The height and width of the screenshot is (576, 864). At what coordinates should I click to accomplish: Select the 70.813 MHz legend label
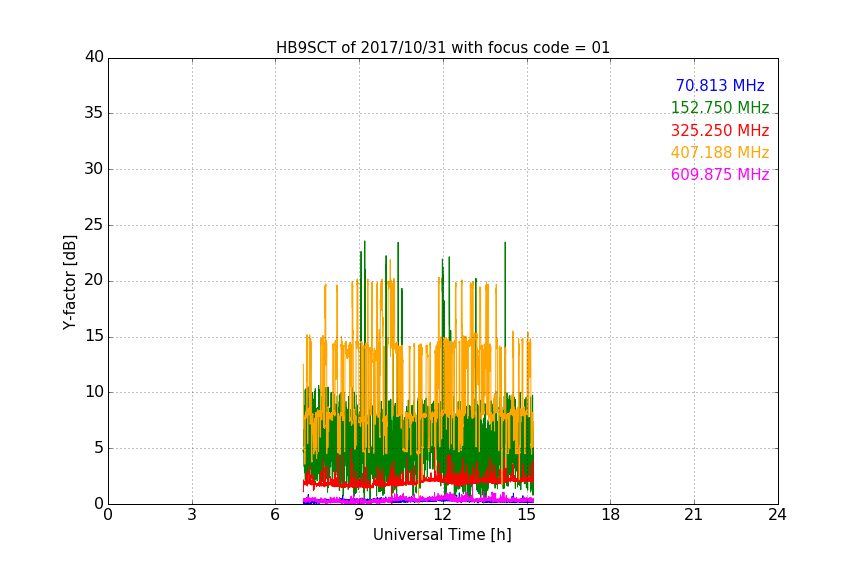[720, 85]
